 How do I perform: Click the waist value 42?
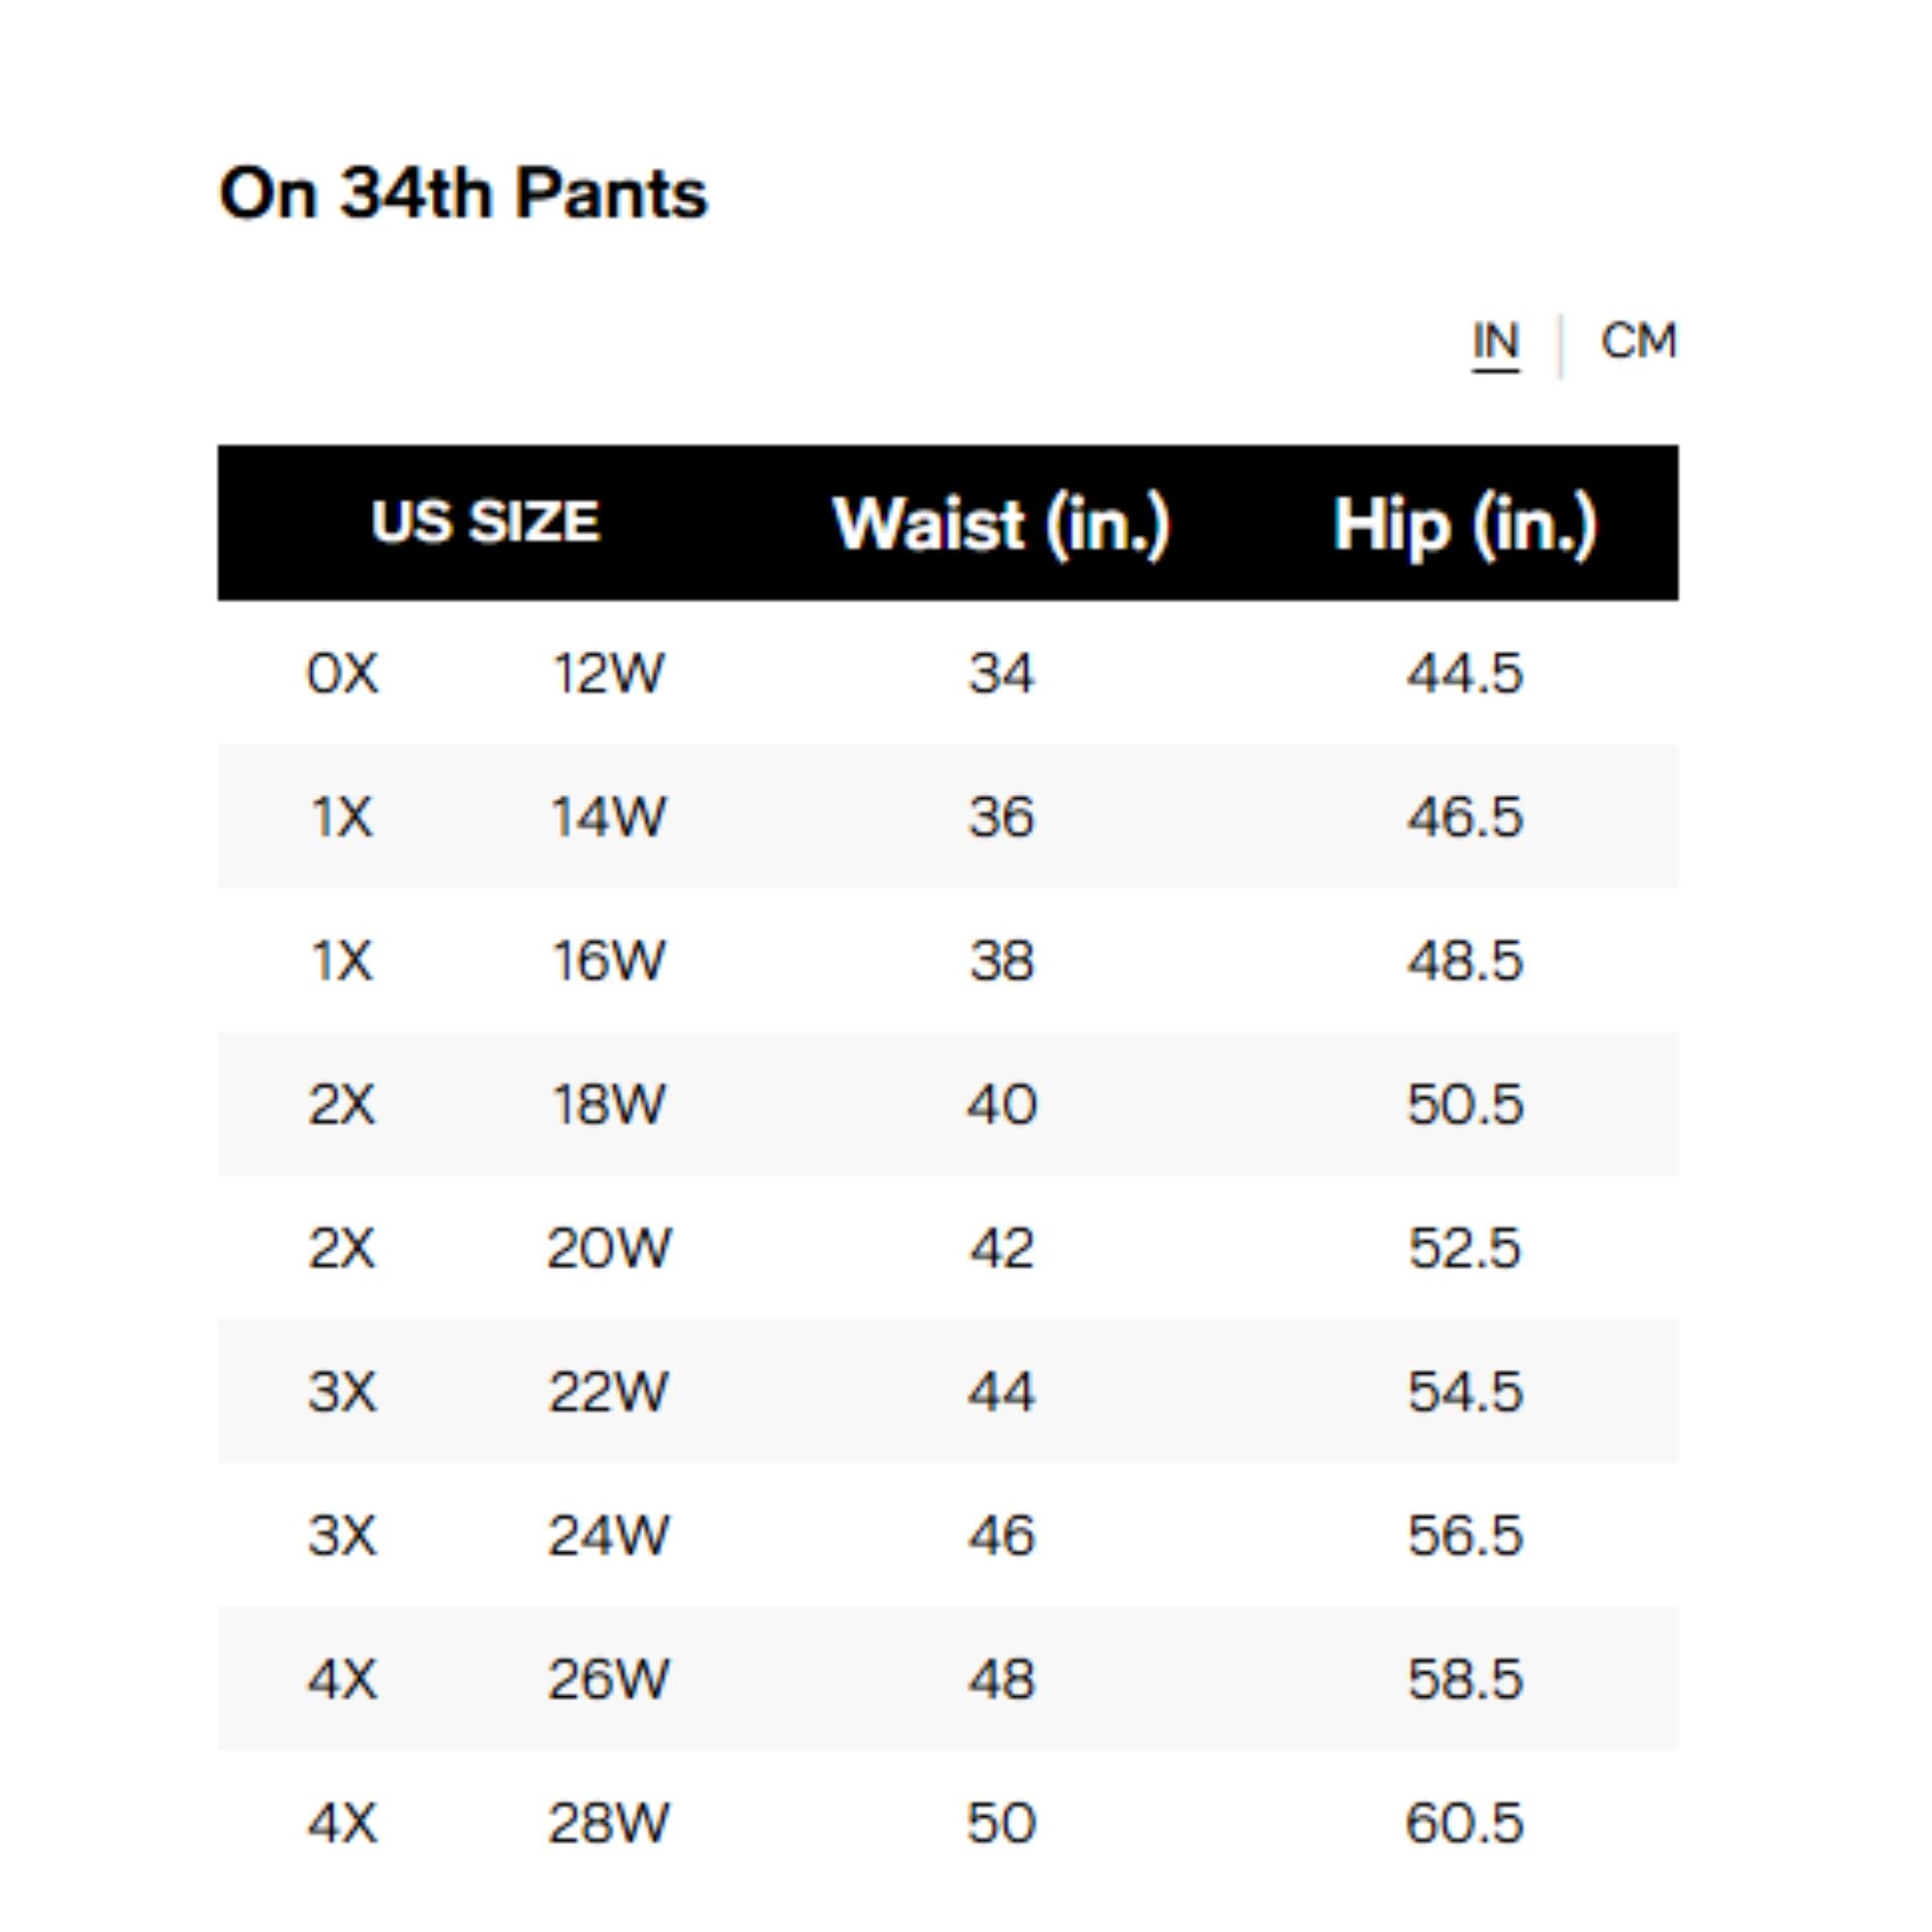[x=1001, y=1248]
